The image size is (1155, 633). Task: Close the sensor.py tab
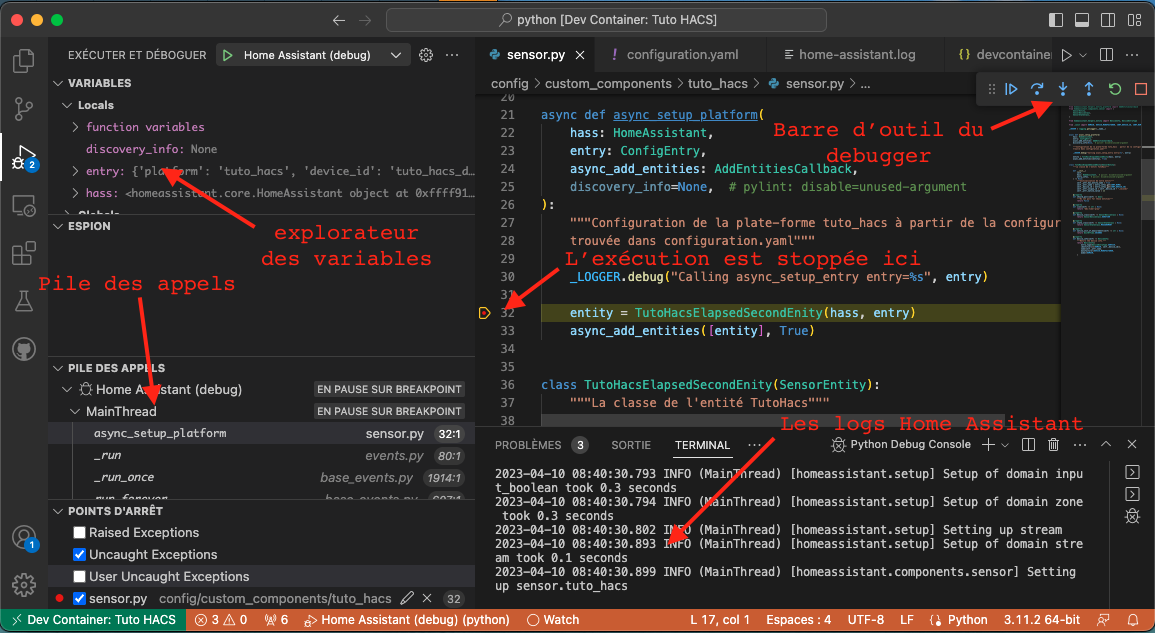(x=580, y=55)
